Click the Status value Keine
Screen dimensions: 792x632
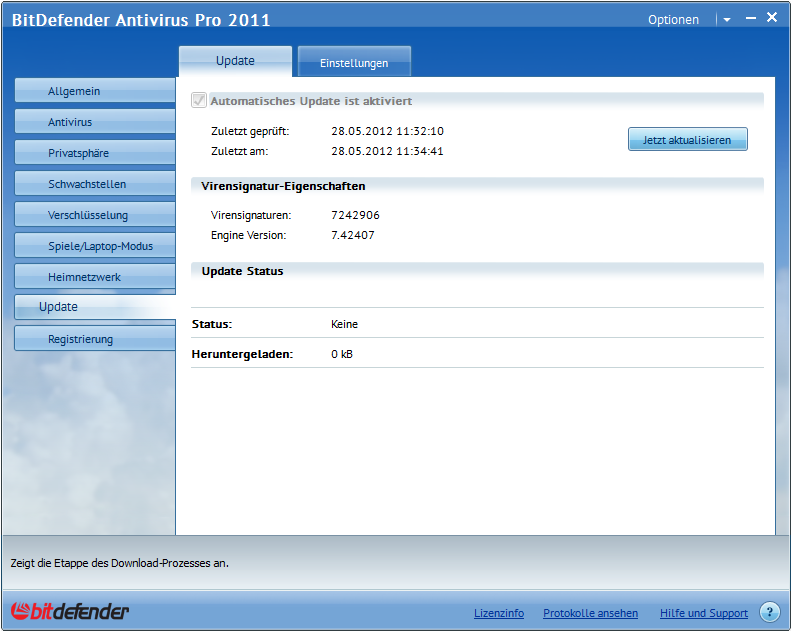click(344, 324)
